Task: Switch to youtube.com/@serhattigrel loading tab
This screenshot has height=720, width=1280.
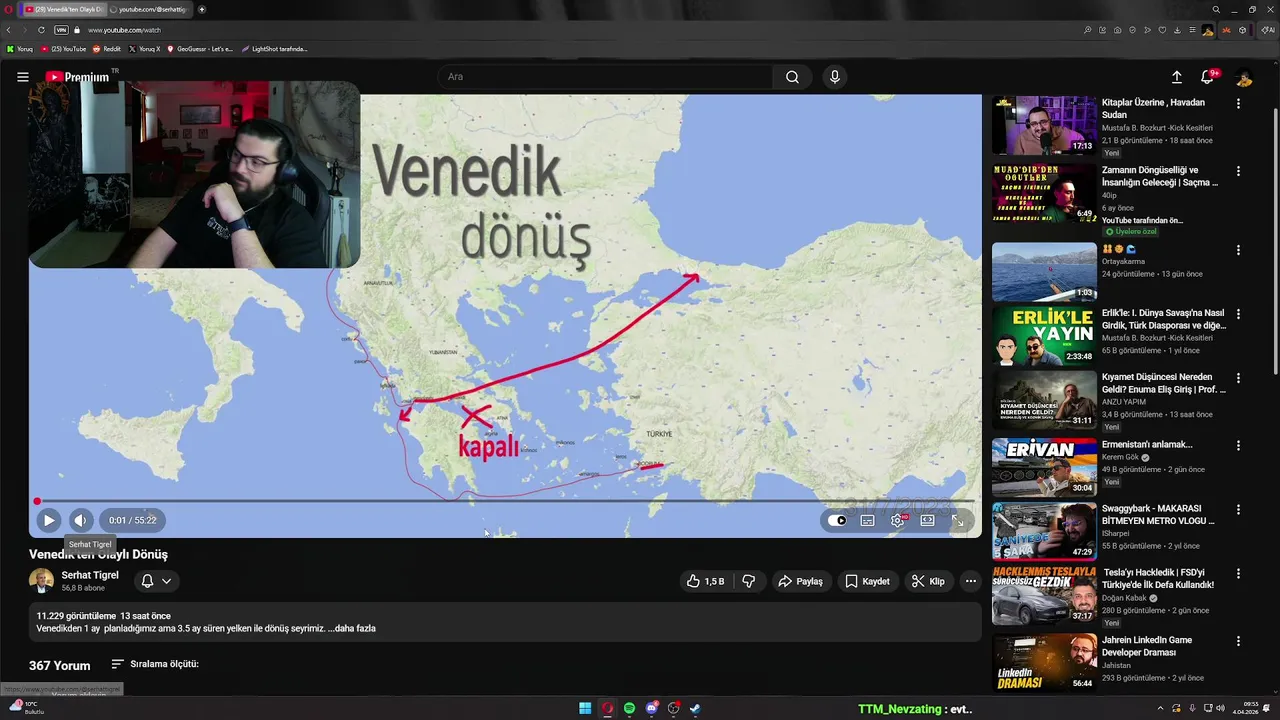Action: [149, 9]
